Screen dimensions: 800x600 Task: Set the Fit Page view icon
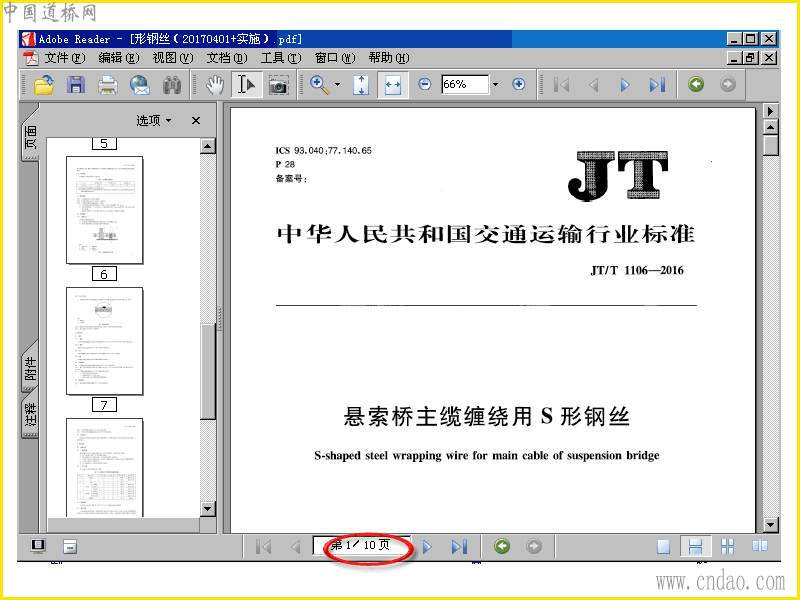click(361, 85)
